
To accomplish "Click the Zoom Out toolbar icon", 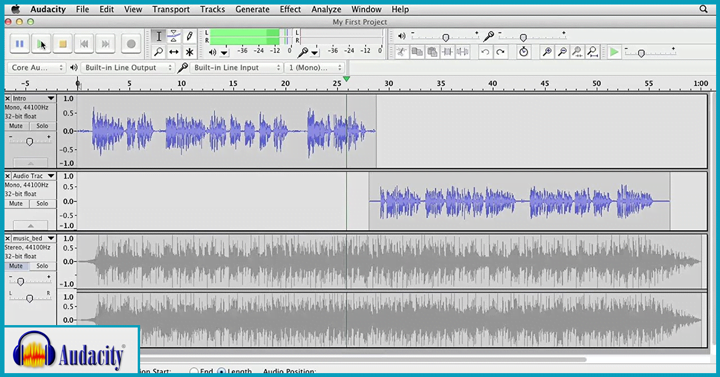I will pyautogui.click(x=562, y=52).
